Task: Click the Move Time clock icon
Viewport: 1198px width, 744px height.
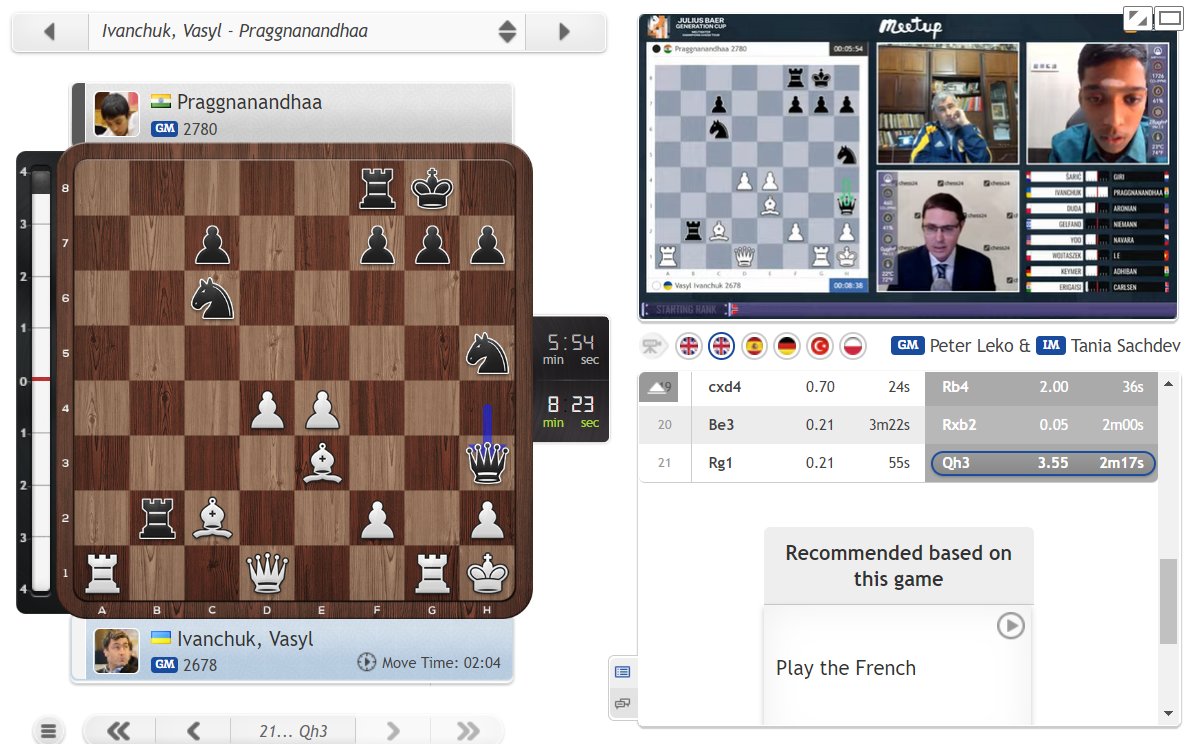Action: [367, 662]
